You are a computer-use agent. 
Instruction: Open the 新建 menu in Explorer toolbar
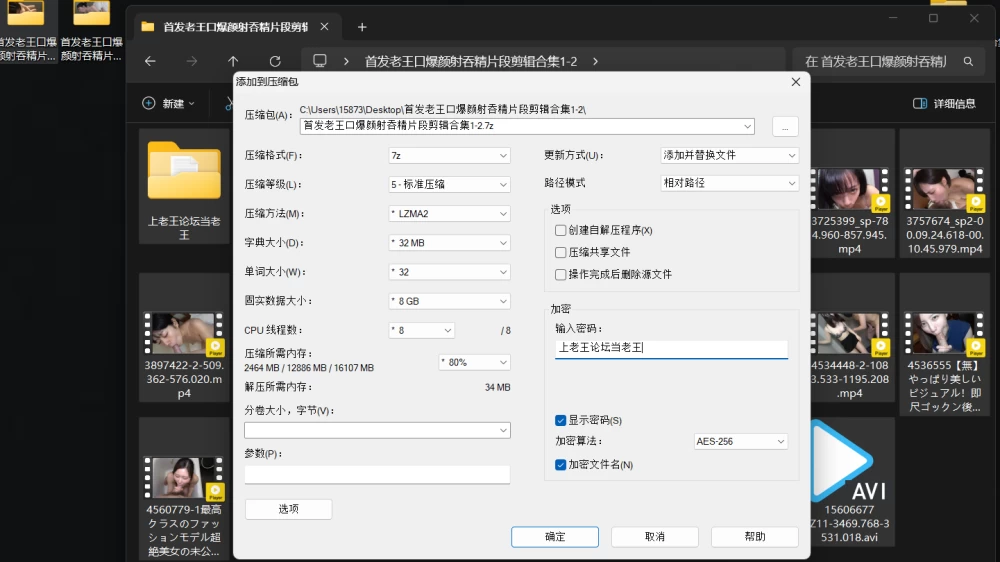[x=168, y=103]
